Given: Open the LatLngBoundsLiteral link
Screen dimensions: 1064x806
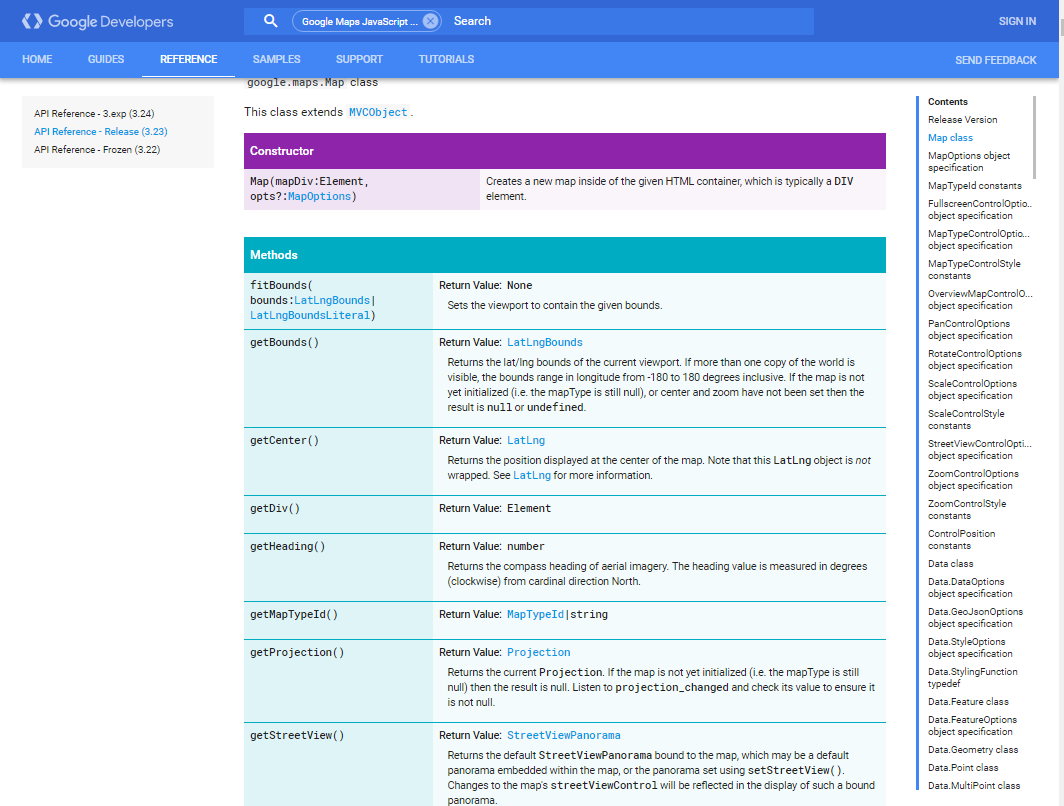Looking at the screenshot, I should click(x=309, y=315).
